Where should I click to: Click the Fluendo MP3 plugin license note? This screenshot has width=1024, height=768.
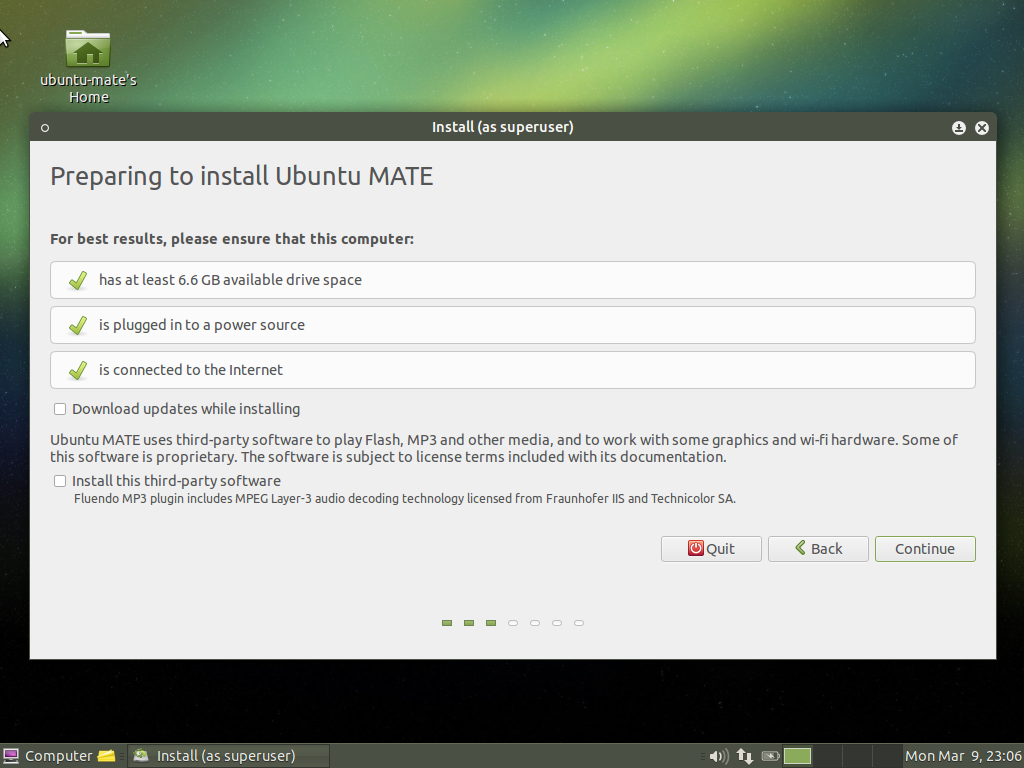click(x=405, y=499)
